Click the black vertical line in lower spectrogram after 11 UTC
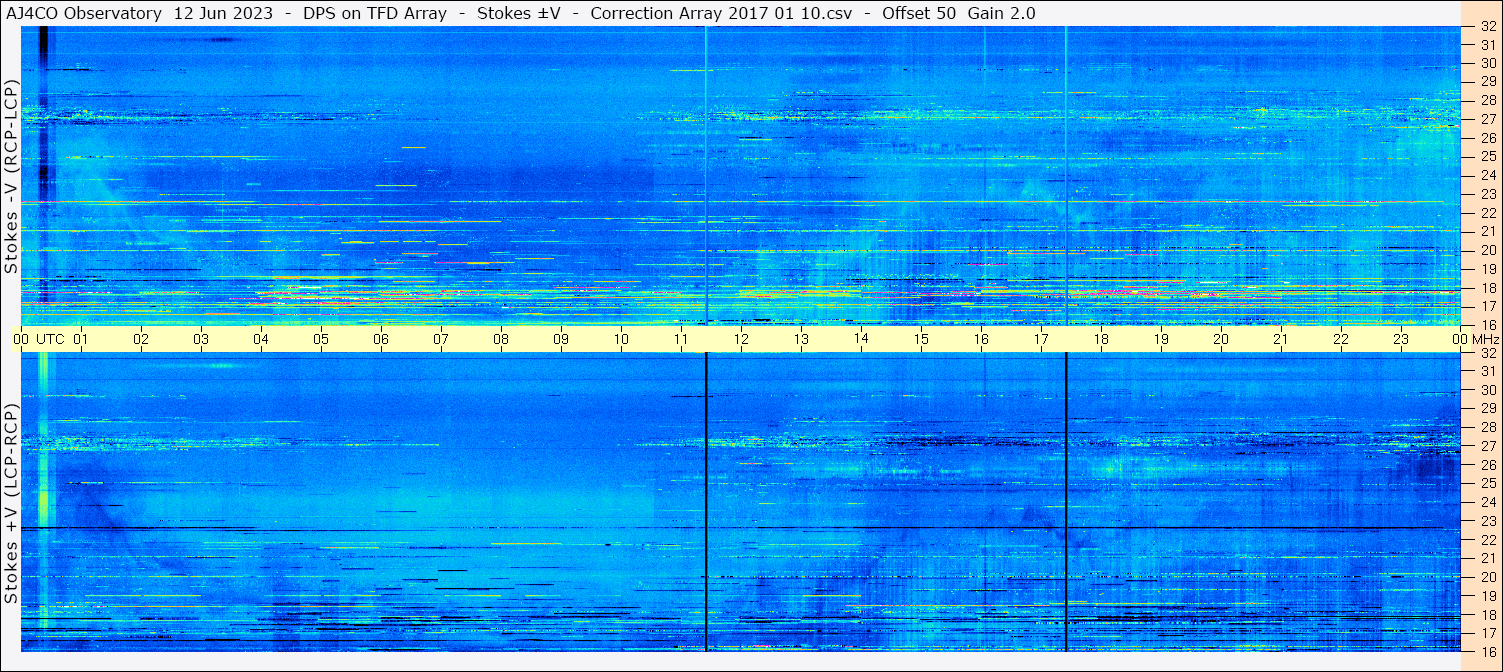 (x=706, y=502)
